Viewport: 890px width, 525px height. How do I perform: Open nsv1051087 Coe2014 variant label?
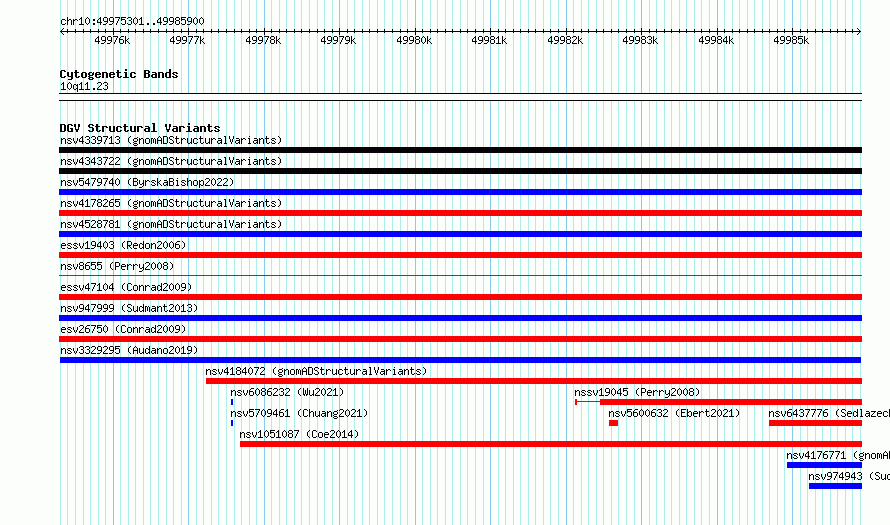tap(299, 434)
